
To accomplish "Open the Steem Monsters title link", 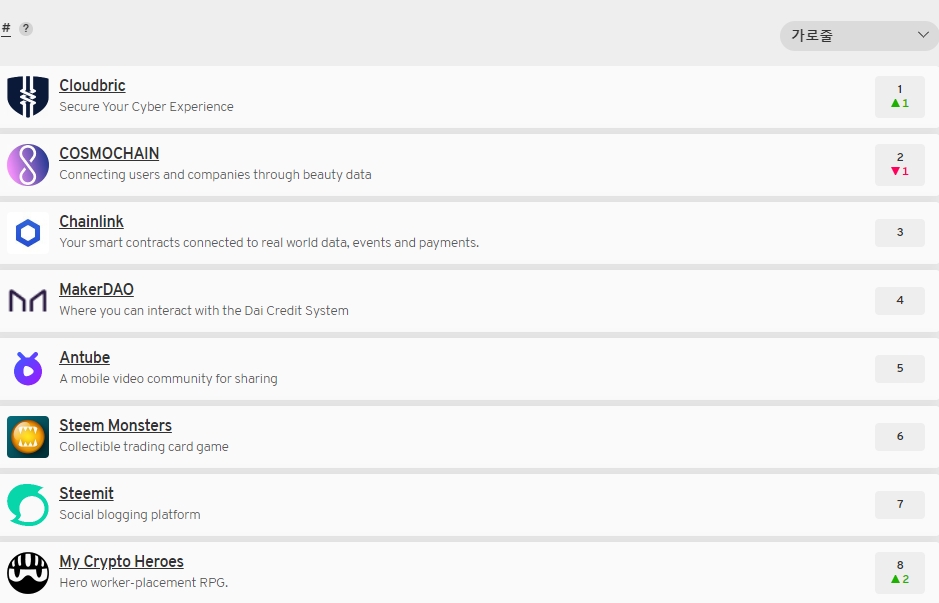I will (x=116, y=425).
